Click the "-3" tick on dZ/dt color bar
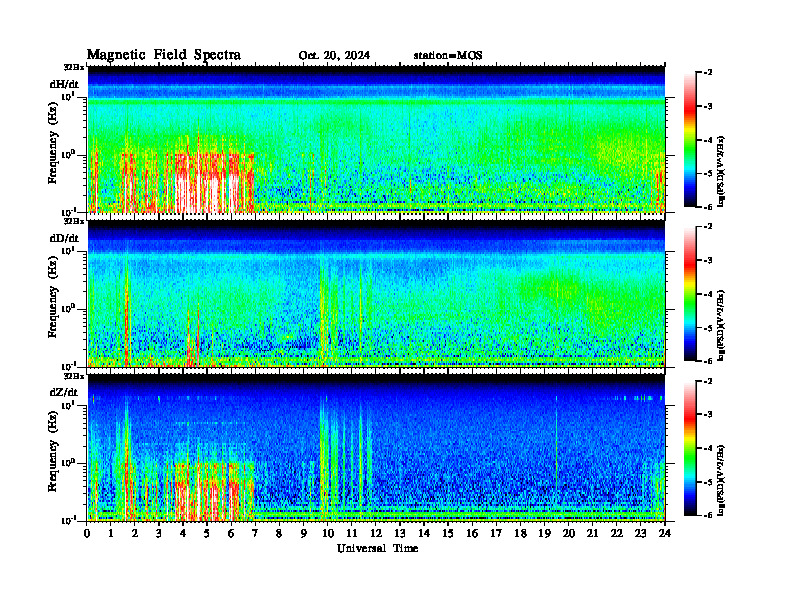 tap(708, 415)
